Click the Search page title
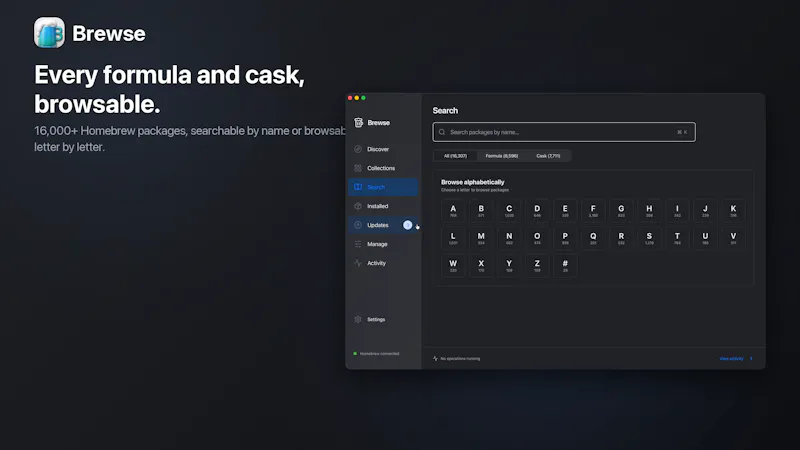This screenshot has width=800, height=450. click(x=445, y=111)
